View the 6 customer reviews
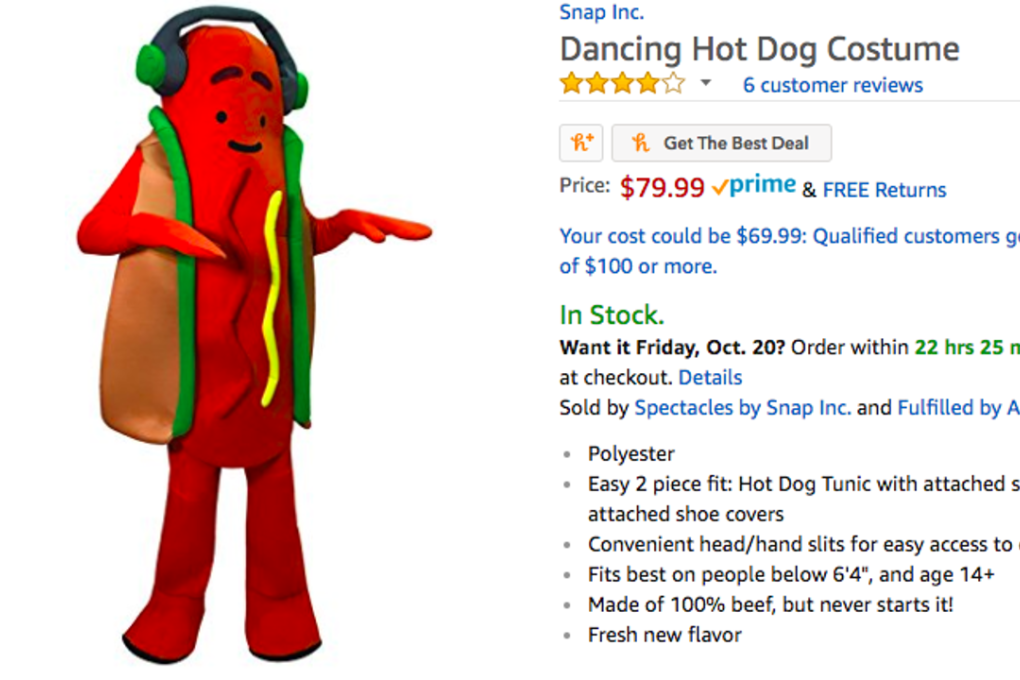Viewport: 1020px width, 680px height. point(832,85)
